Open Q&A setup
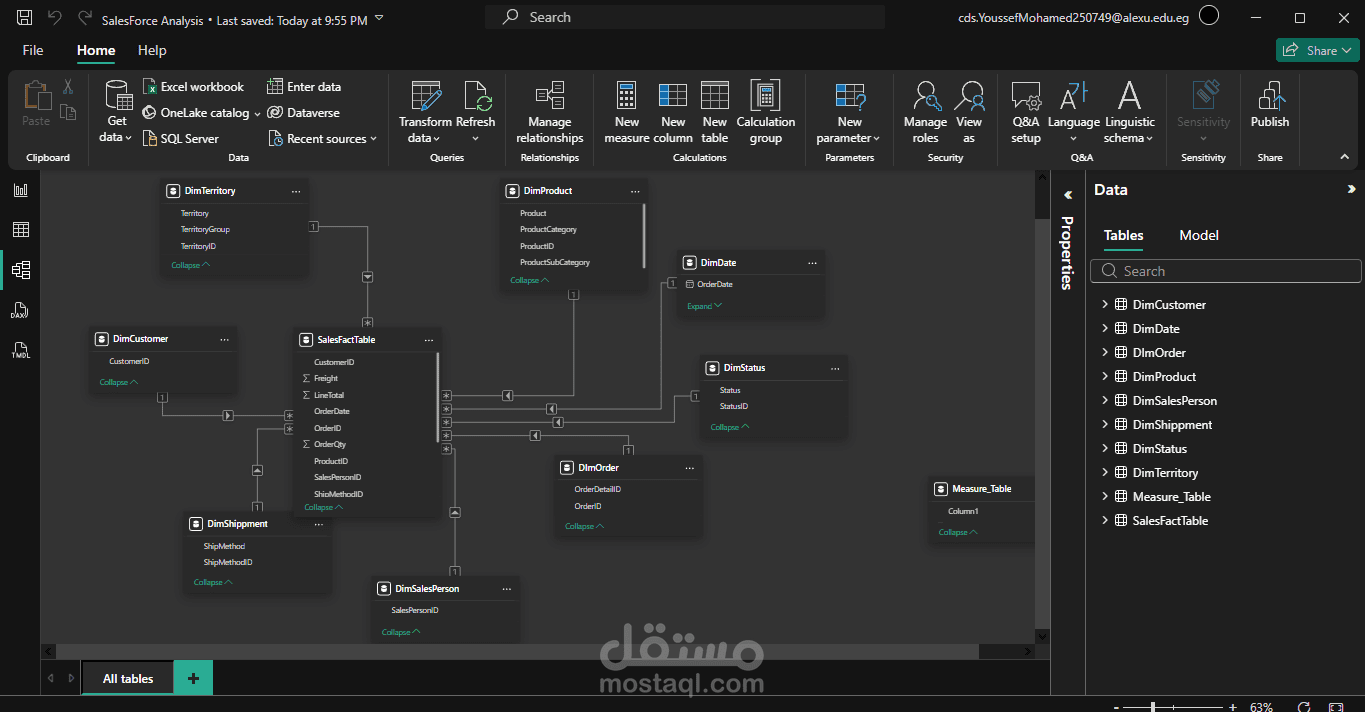This screenshot has width=1365, height=712. click(1026, 112)
